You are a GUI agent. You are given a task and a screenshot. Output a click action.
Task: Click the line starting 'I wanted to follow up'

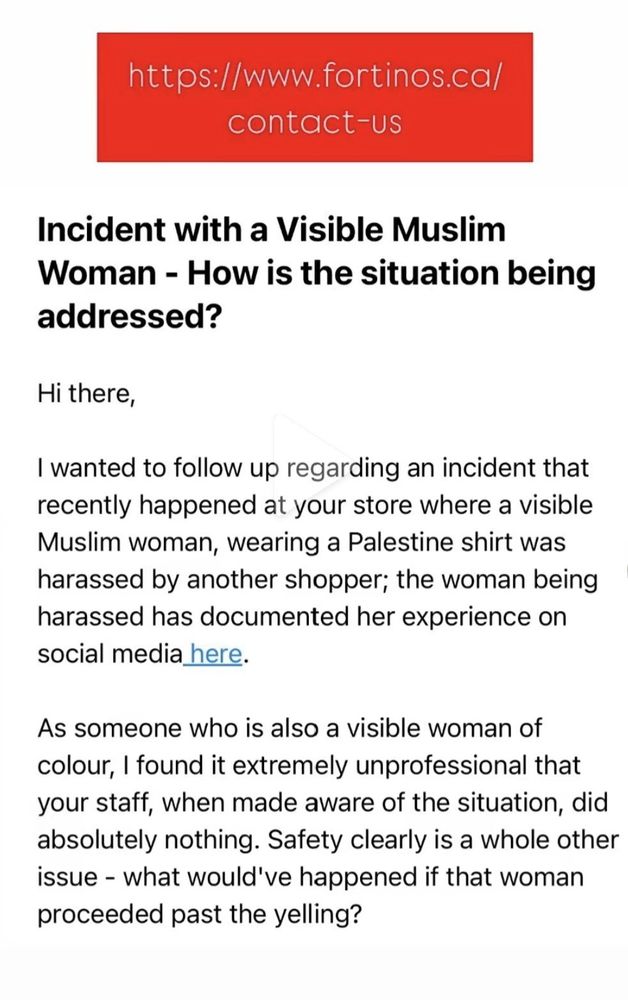[x=312, y=468]
